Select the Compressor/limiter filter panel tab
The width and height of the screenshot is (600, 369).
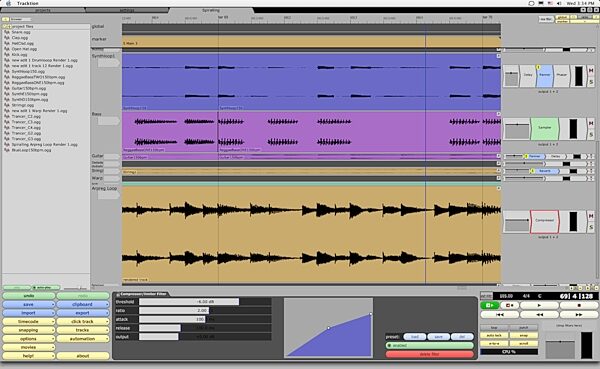[x=142, y=294]
